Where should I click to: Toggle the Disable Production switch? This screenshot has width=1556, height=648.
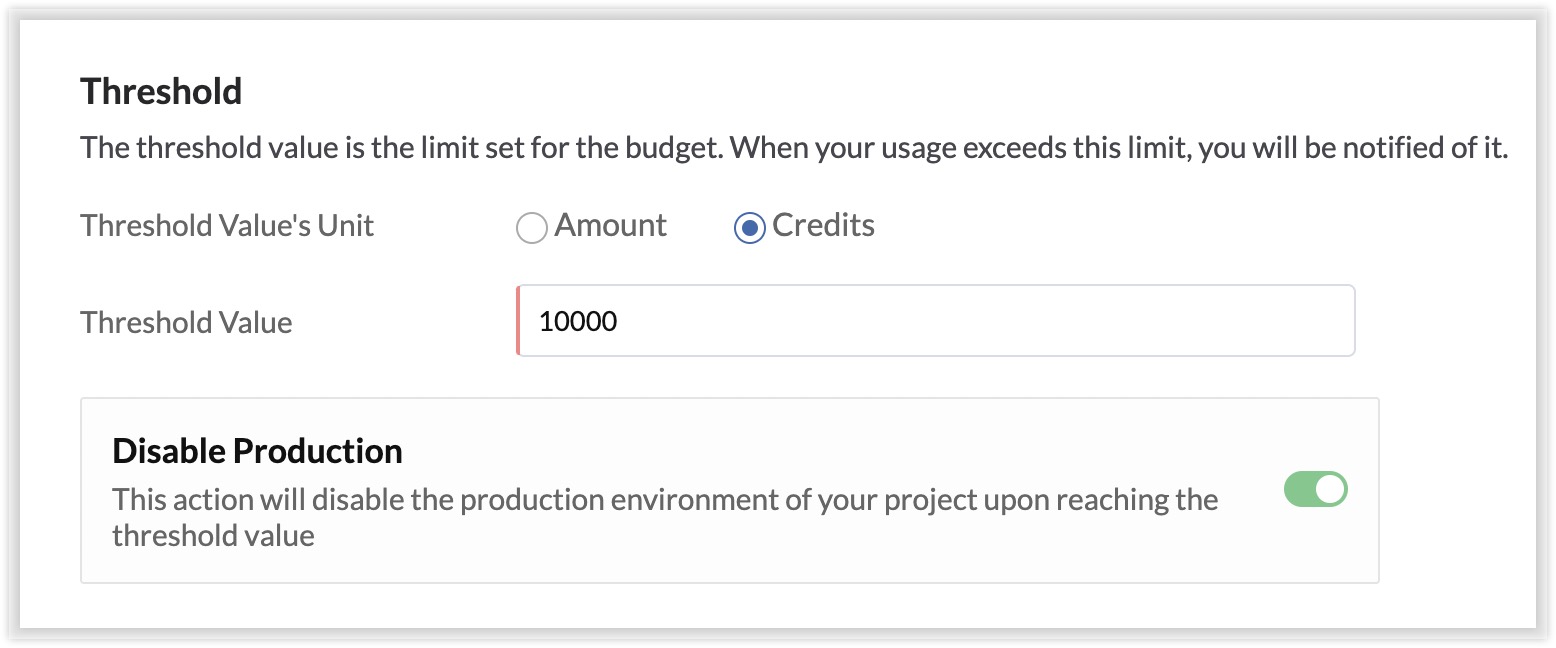click(1315, 490)
